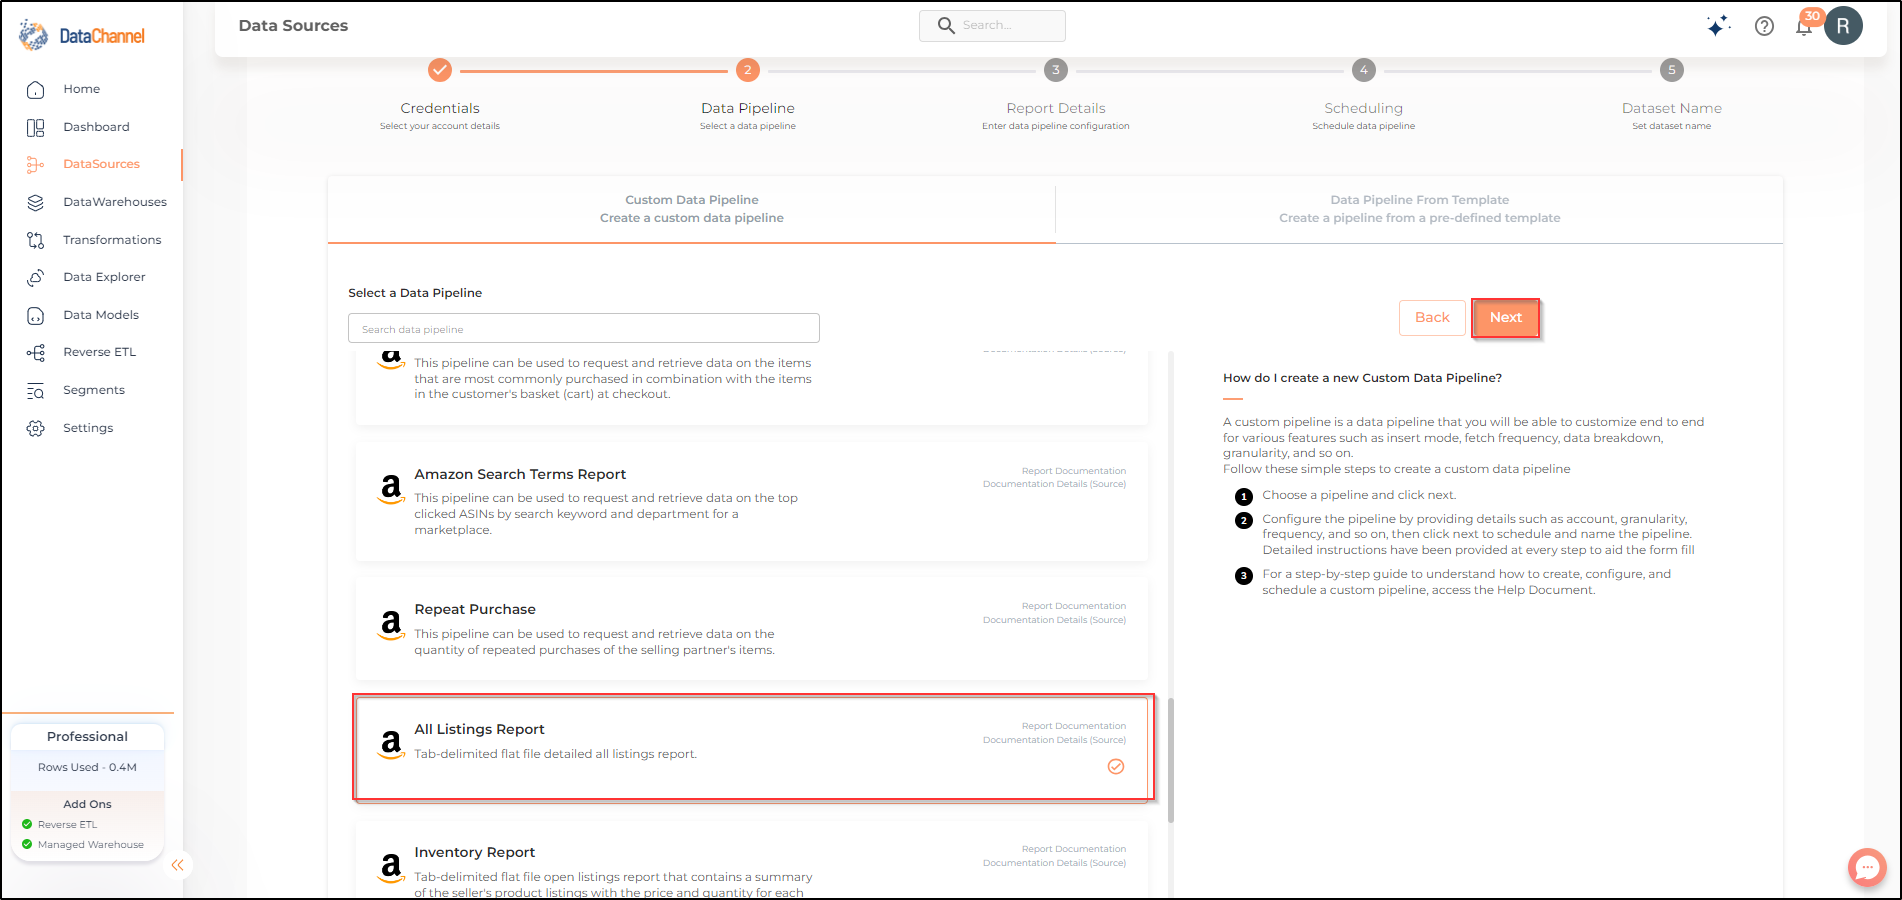Click the Back button
Viewport: 1902px width, 900px height.
(x=1432, y=318)
